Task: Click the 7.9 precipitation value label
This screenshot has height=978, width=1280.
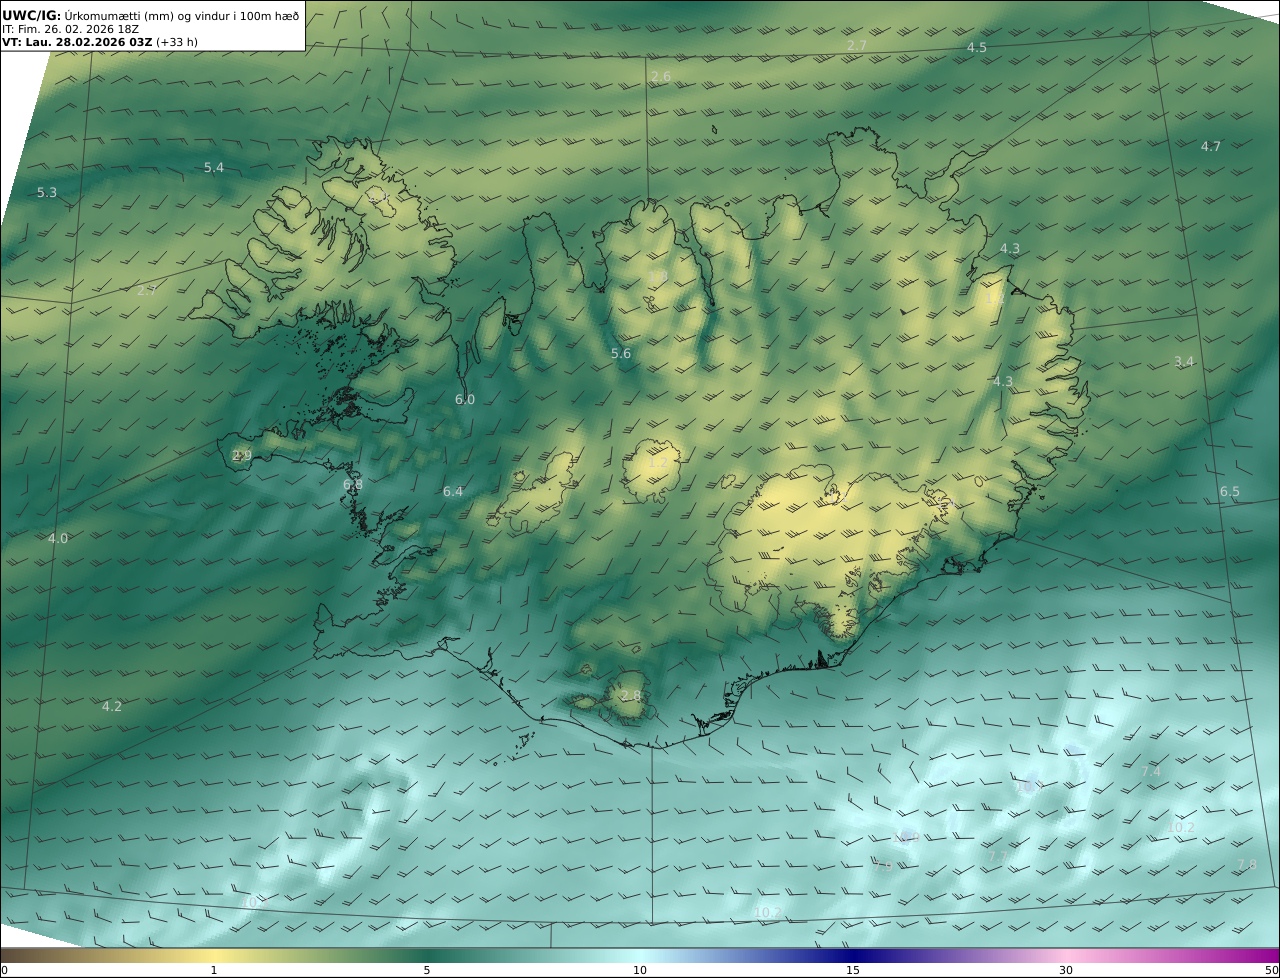Action: [x=883, y=867]
